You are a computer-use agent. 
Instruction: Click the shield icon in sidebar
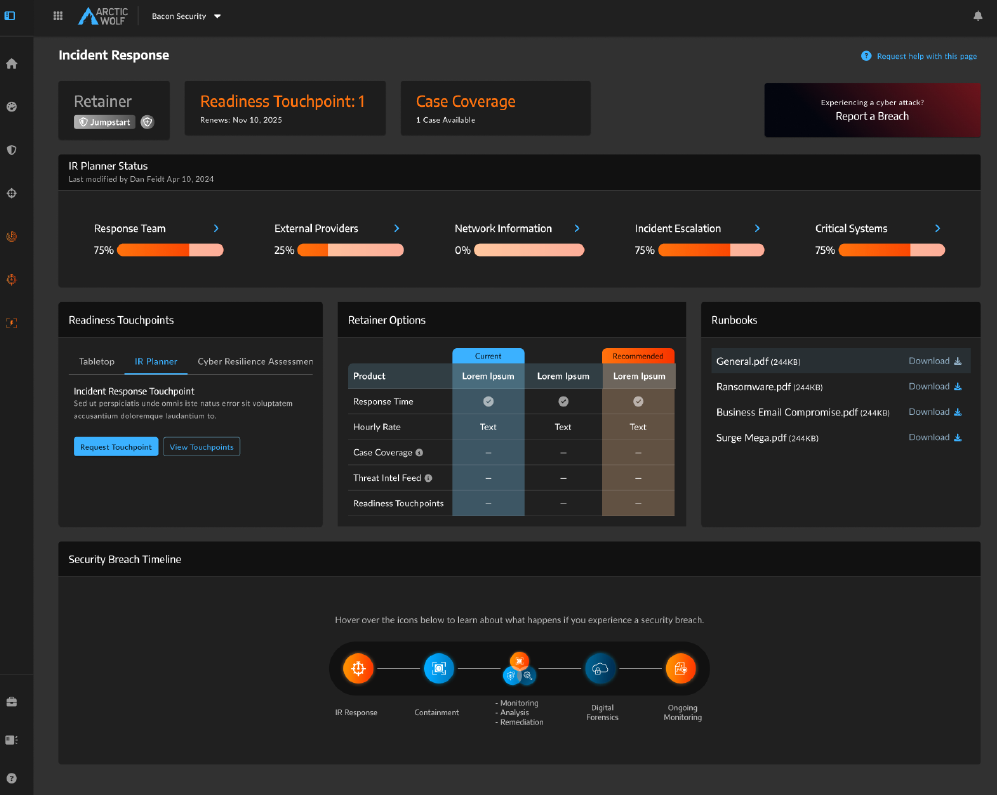(12, 150)
